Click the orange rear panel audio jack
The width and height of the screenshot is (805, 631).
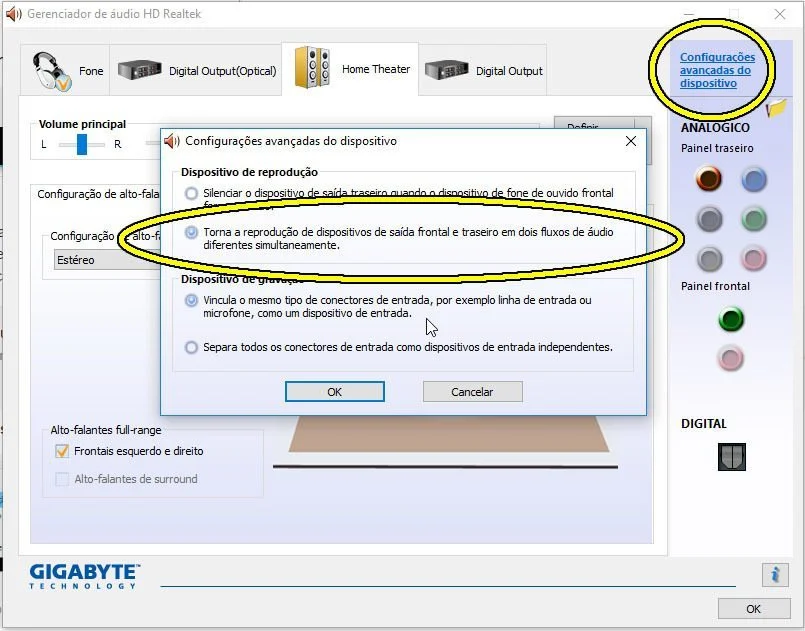coord(709,179)
